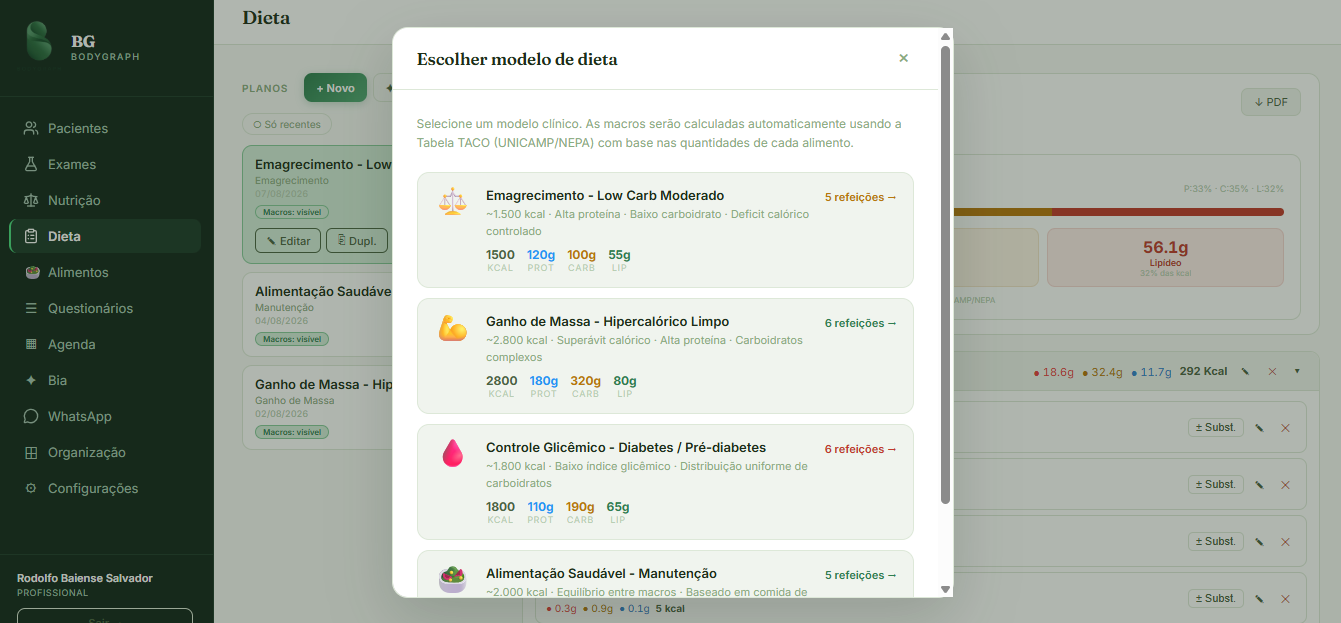Close the Escolher modelo de dieta dialog
Screen dimensions: 1341x623
click(903, 58)
